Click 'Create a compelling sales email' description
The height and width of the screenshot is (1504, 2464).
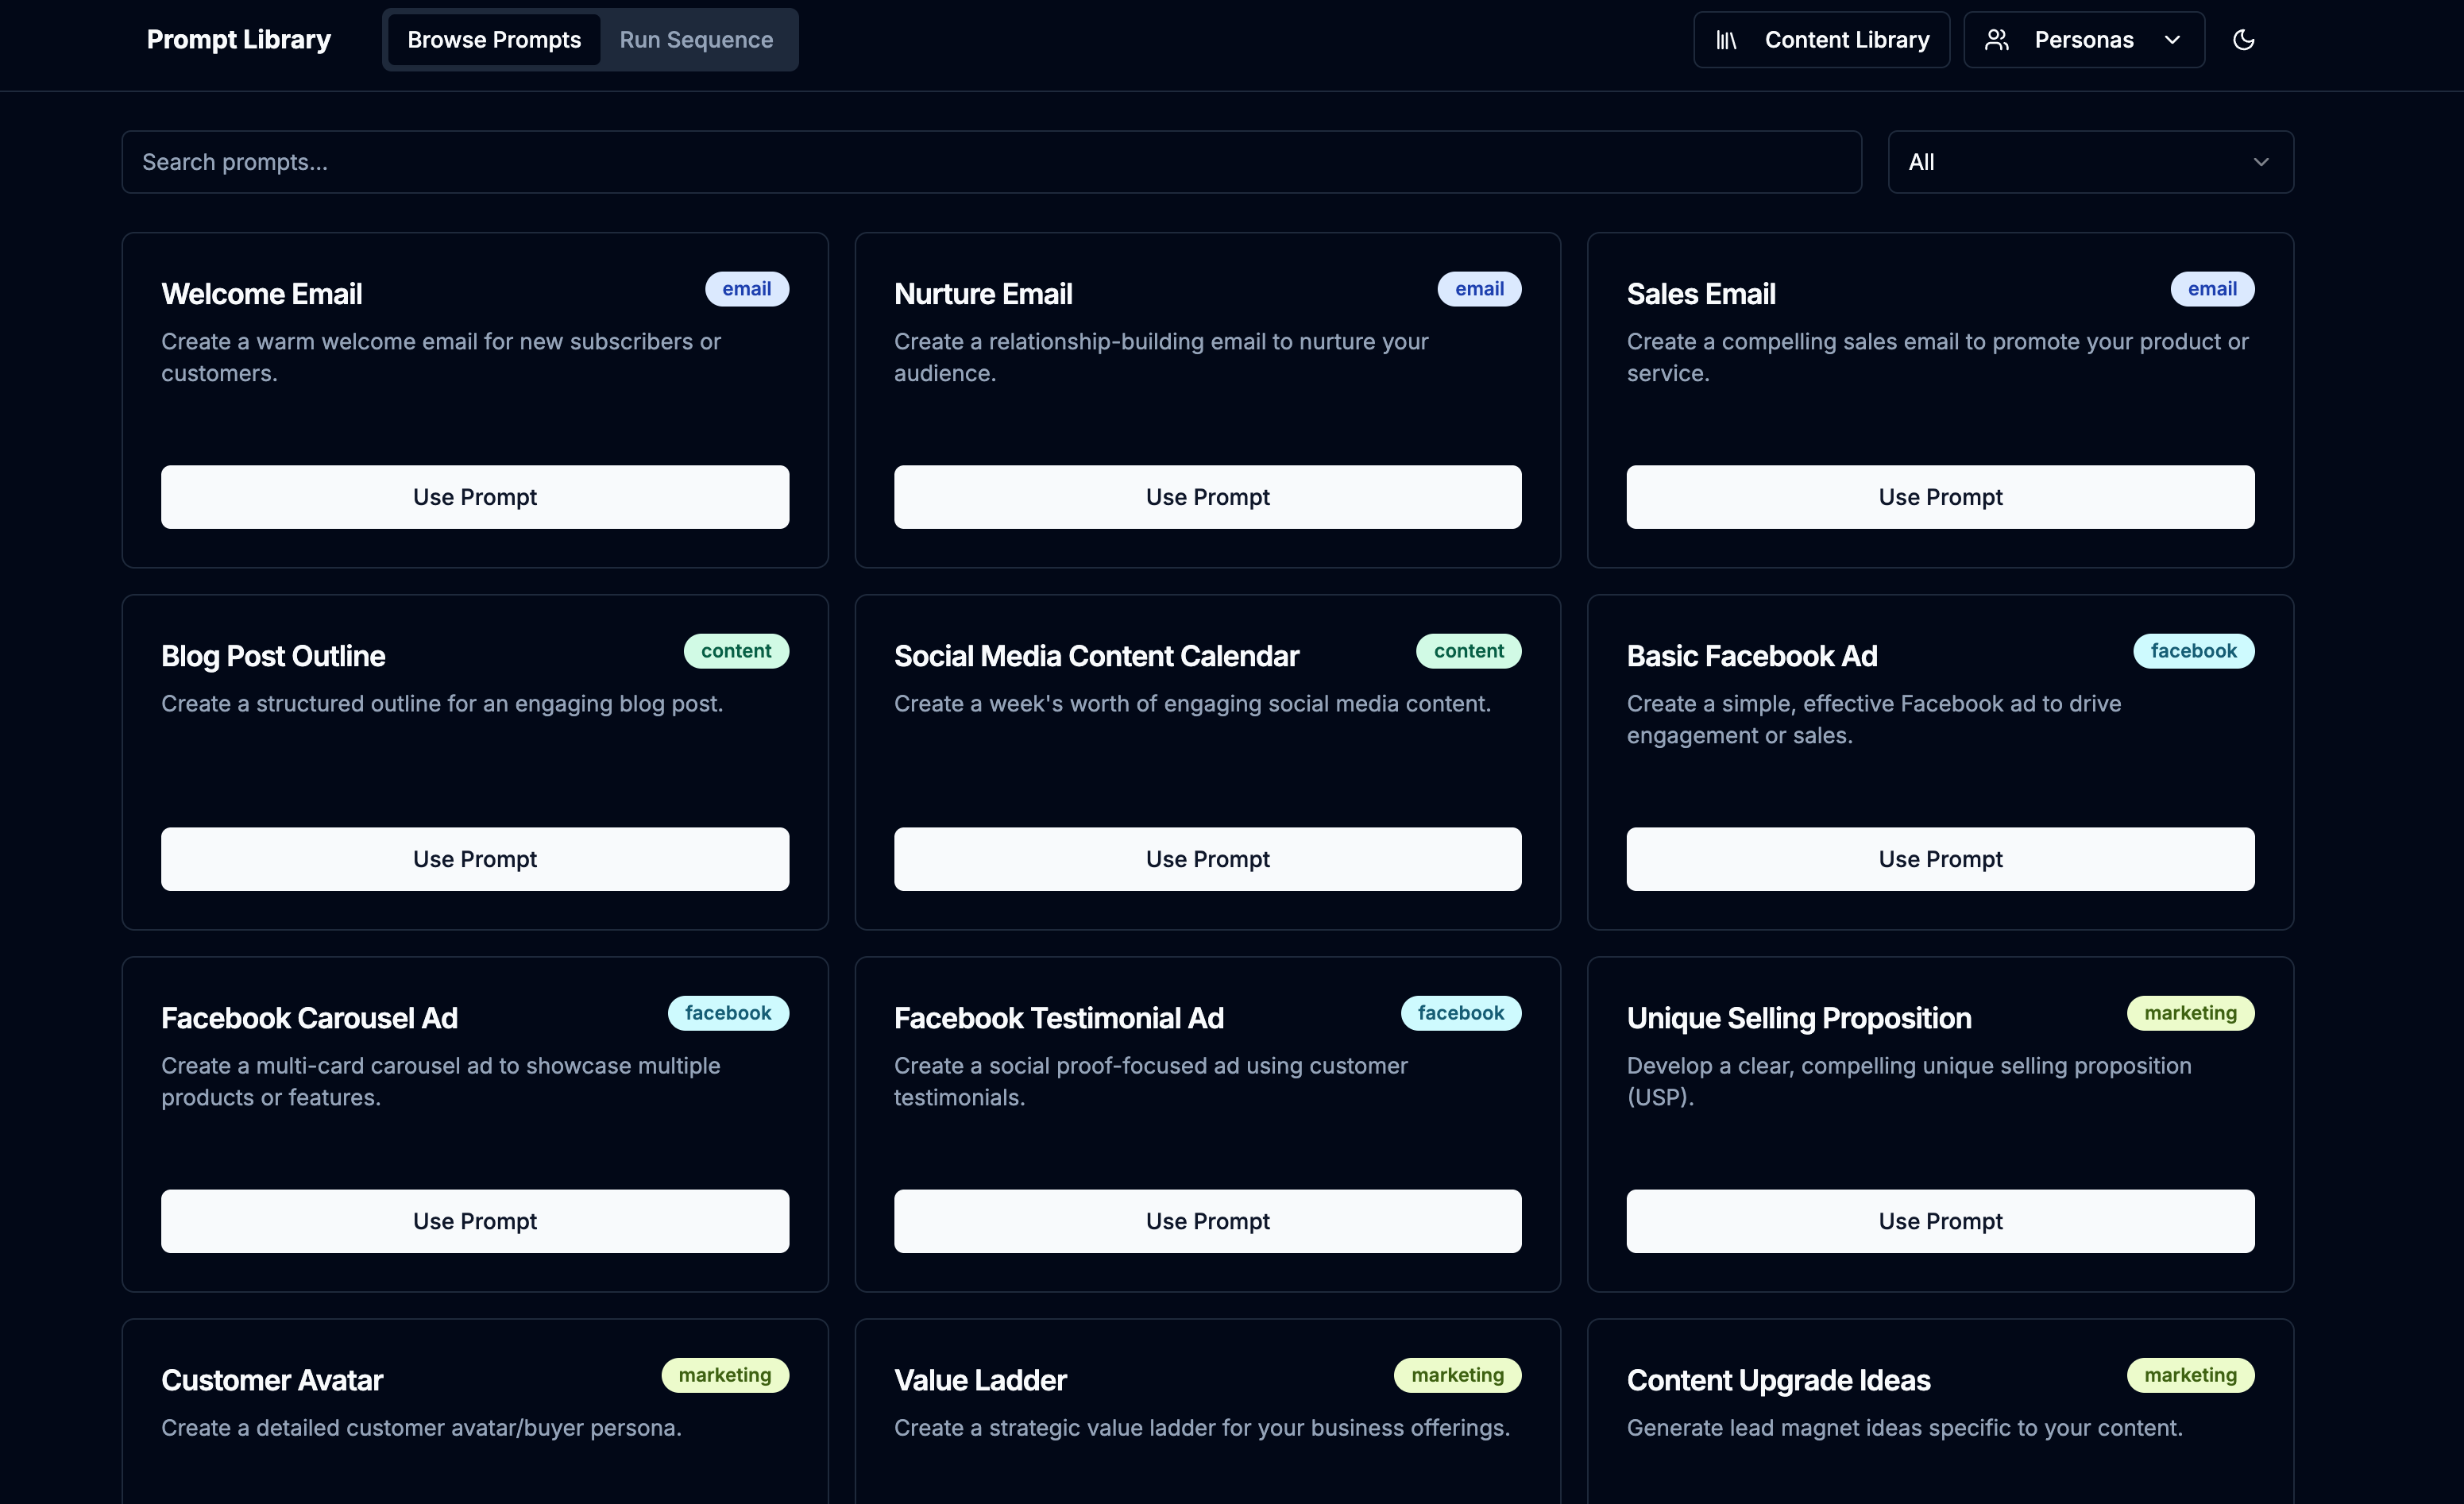pos(1937,357)
